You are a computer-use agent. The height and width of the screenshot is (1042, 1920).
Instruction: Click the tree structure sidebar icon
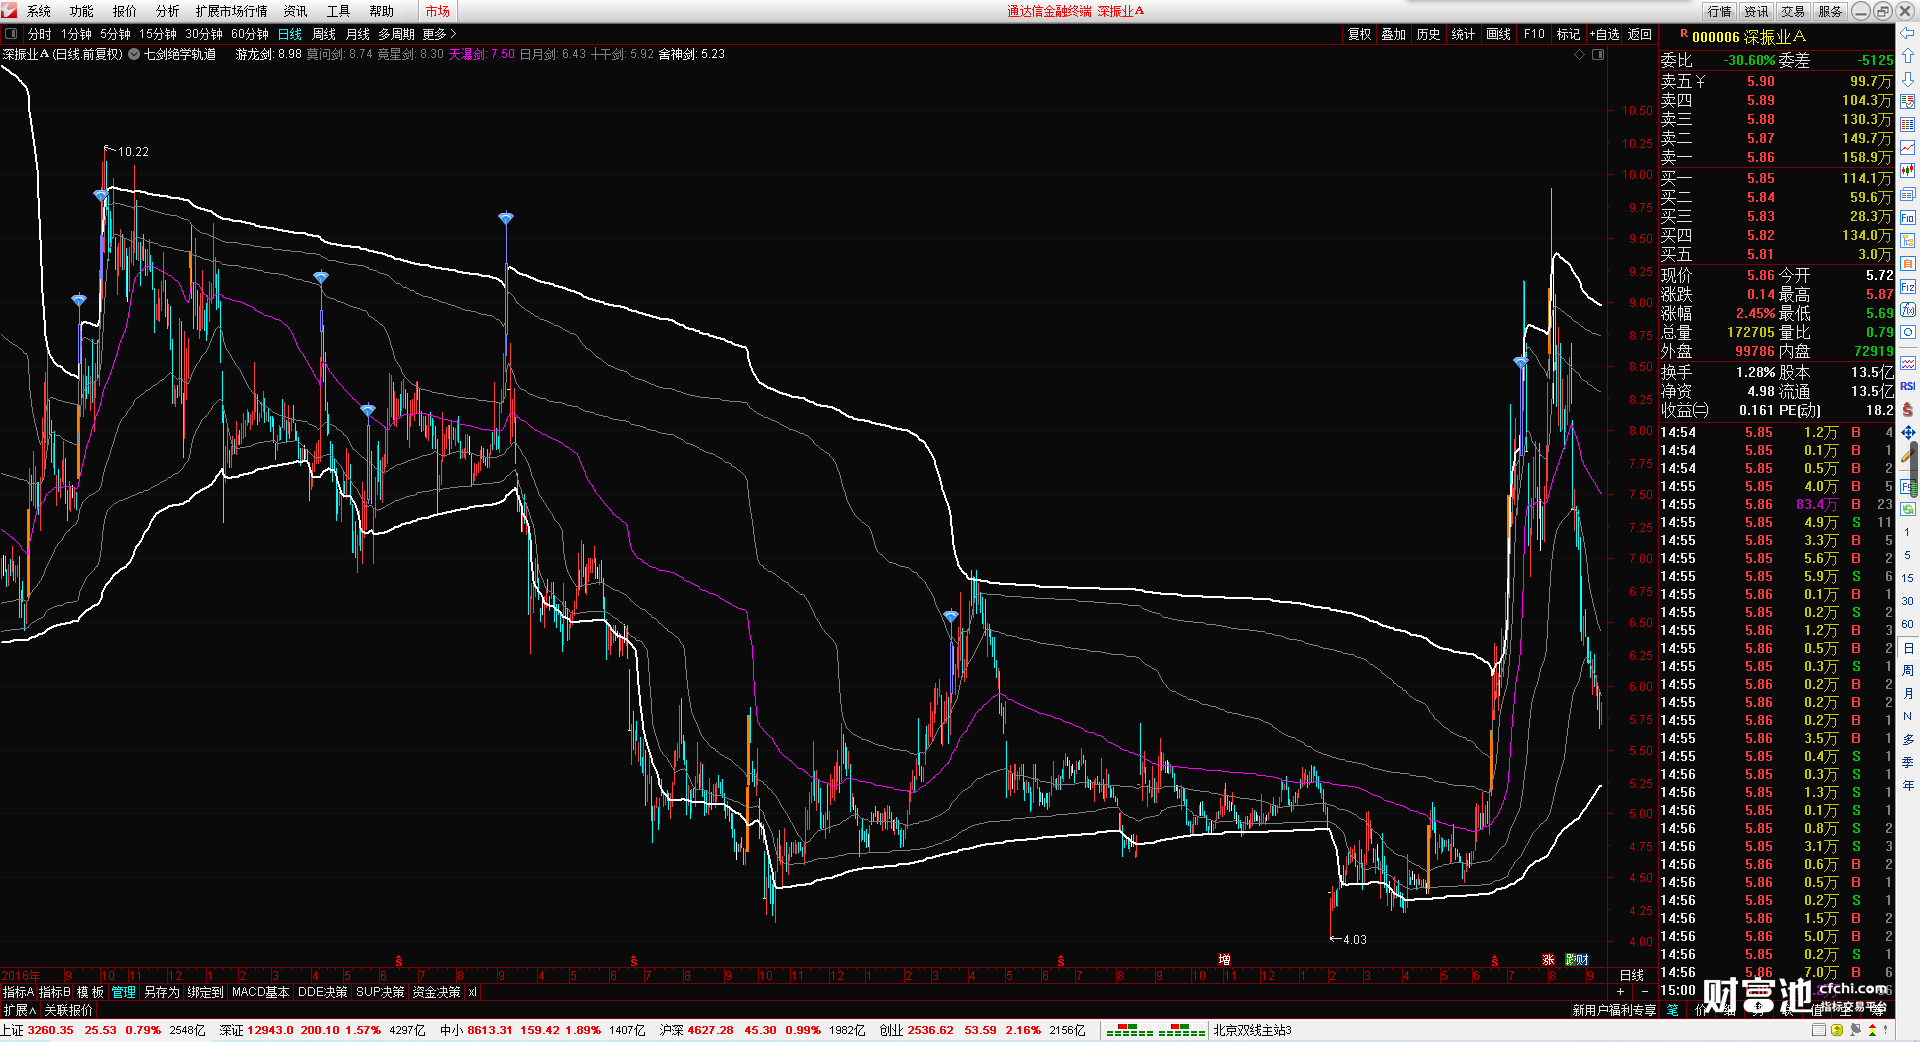tap(1908, 241)
